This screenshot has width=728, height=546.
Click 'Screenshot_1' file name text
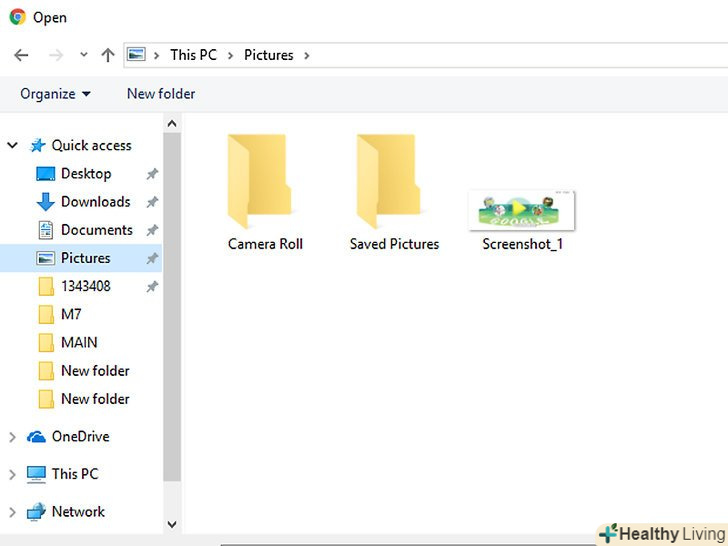coord(522,244)
